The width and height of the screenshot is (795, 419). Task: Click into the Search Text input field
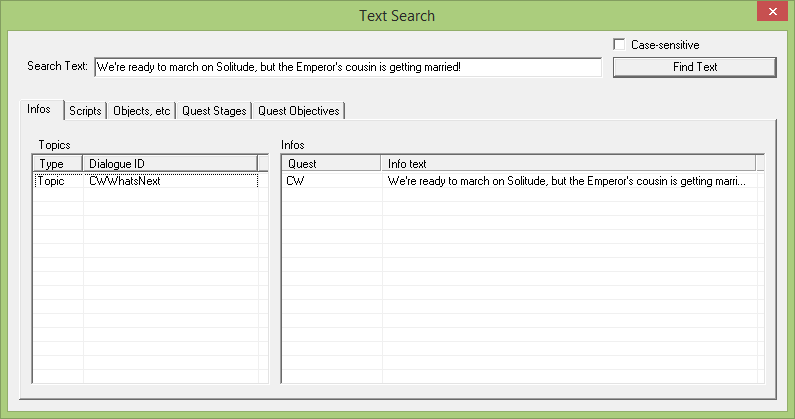coord(346,67)
